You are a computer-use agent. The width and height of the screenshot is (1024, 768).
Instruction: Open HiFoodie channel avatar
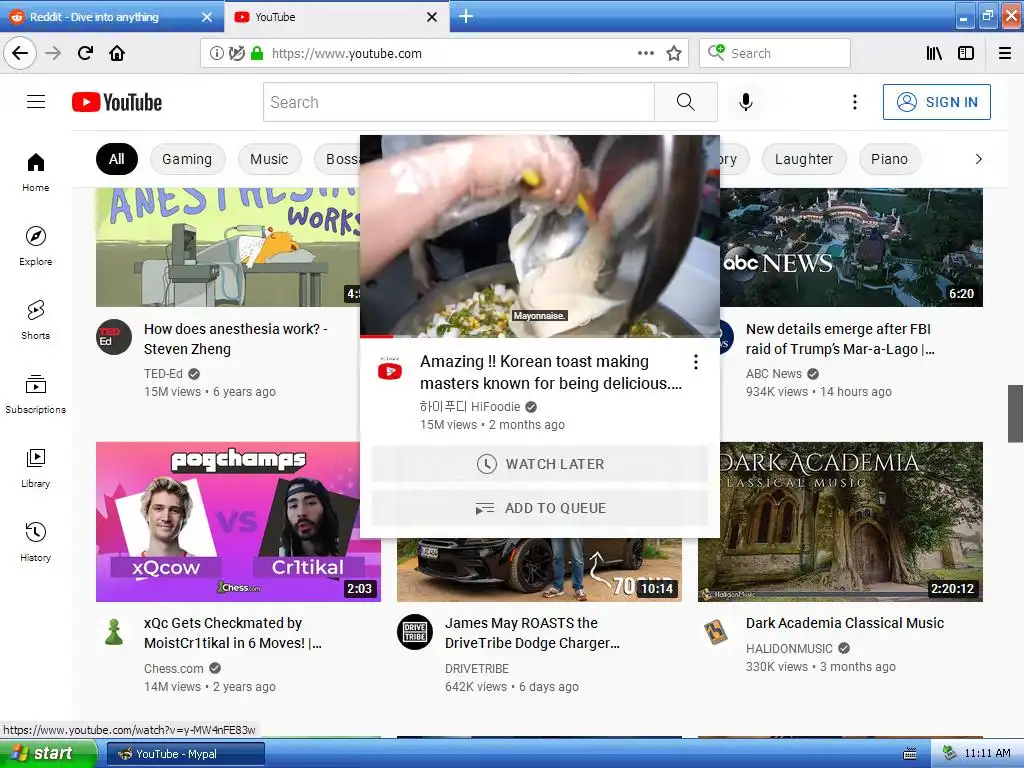pyautogui.click(x=390, y=370)
